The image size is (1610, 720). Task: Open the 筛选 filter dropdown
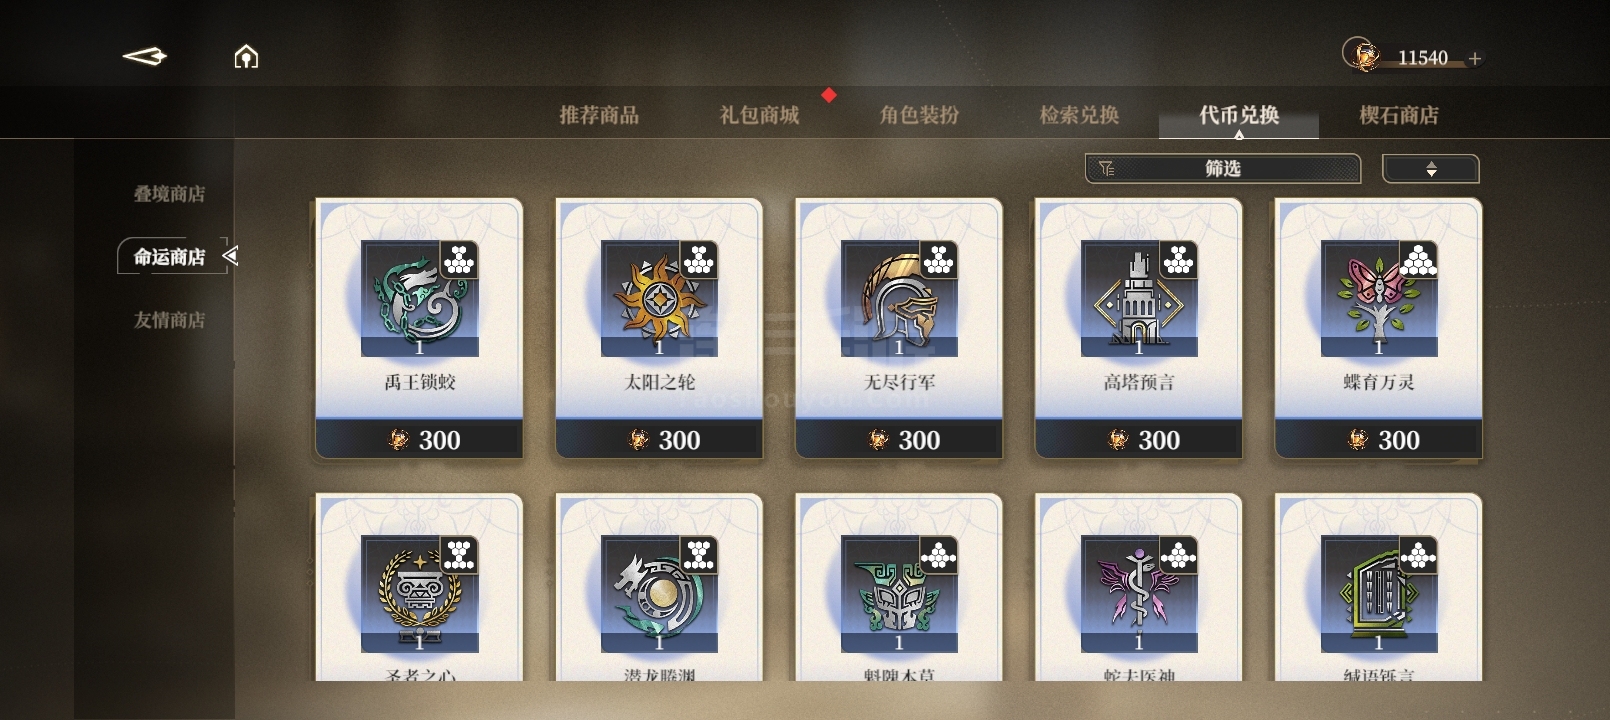pyautogui.click(x=1223, y=169)
